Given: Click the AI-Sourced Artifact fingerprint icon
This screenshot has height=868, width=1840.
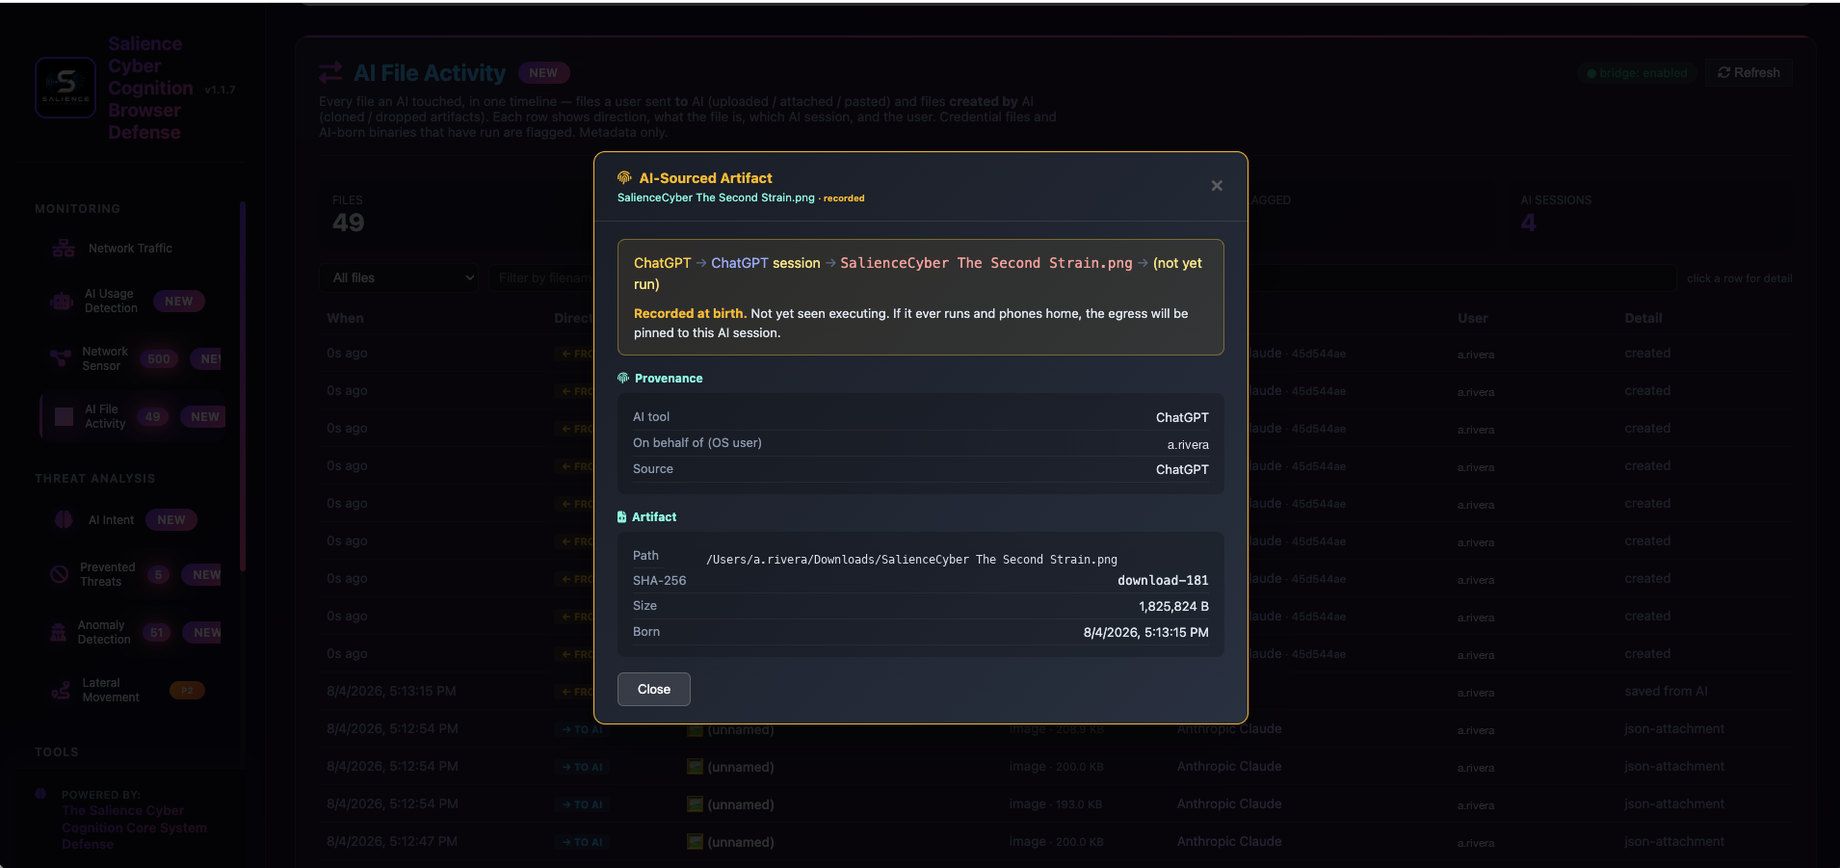Looking at the screenshot, I should 624,178.
